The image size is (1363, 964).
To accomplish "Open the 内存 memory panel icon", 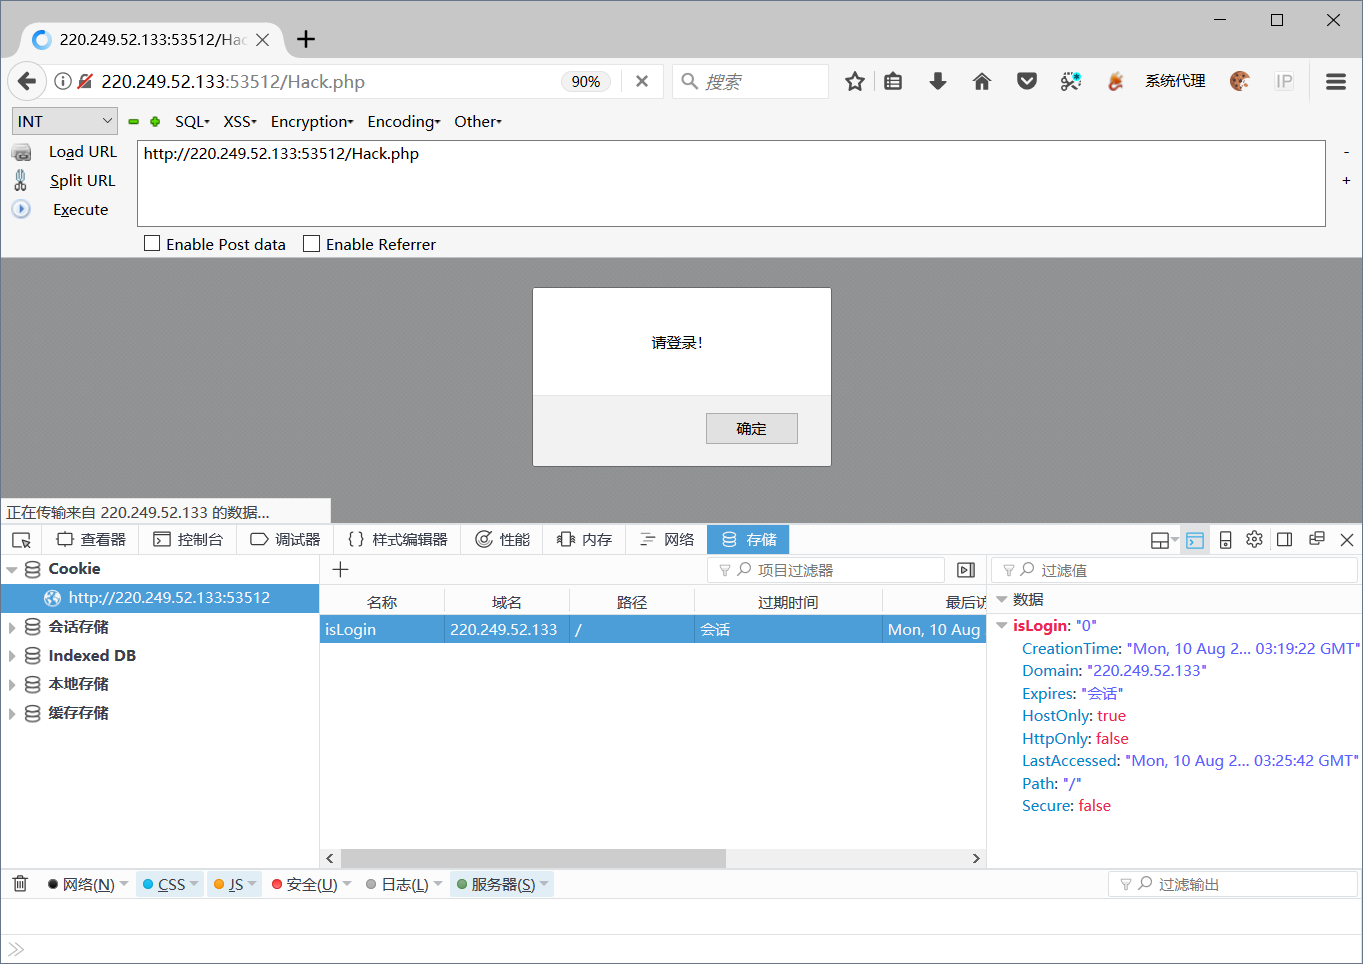I will 582,539.
